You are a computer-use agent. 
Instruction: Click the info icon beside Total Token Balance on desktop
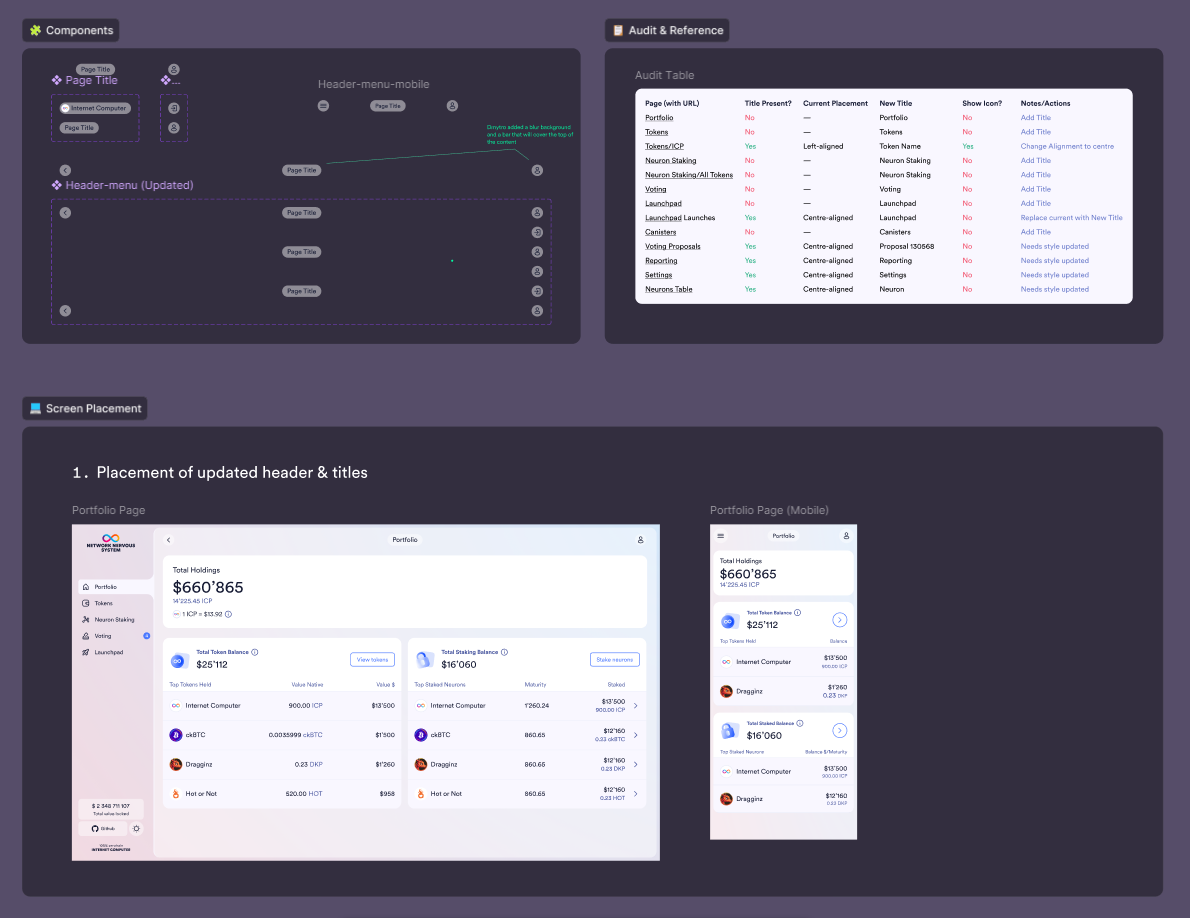click(255, 652)
